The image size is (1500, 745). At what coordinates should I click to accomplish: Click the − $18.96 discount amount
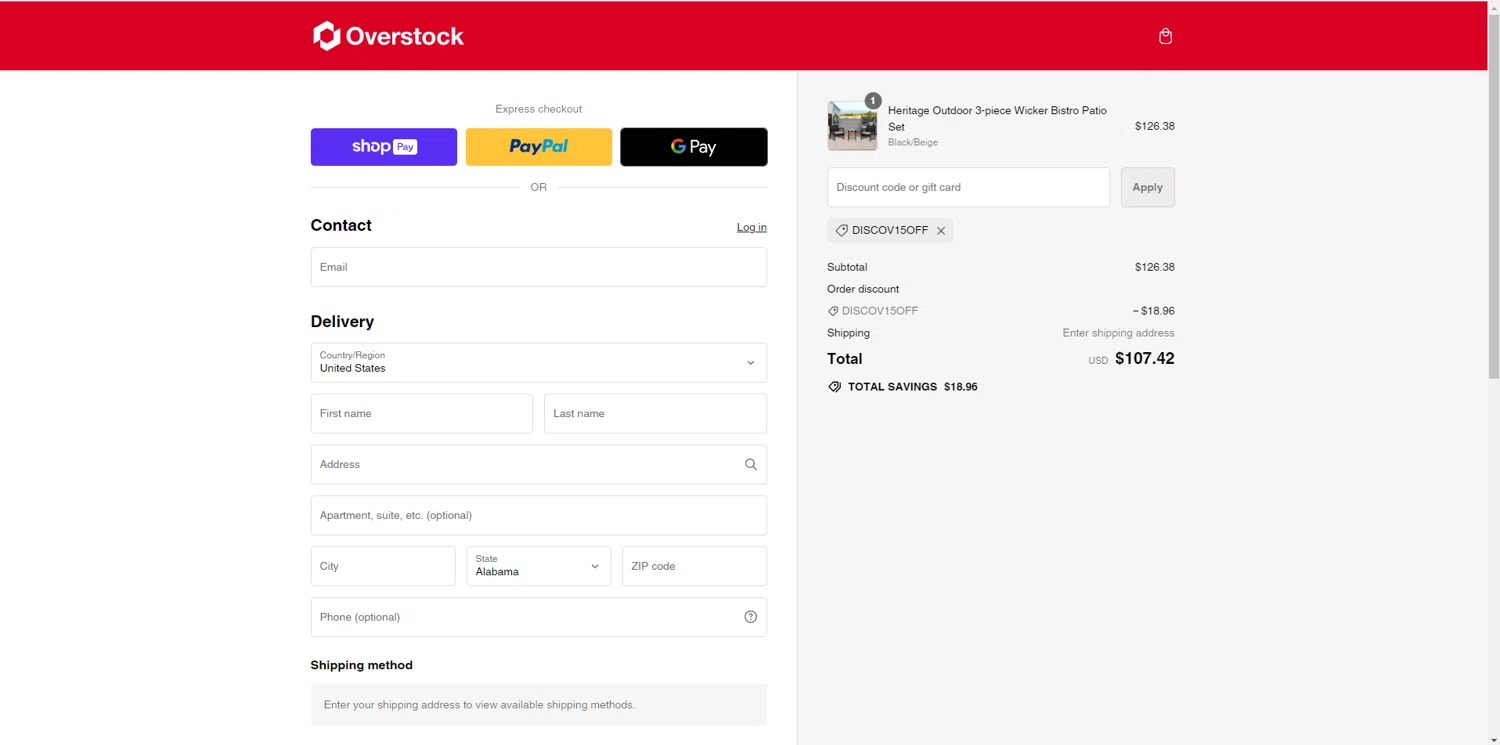click(x=1154, y=311)
